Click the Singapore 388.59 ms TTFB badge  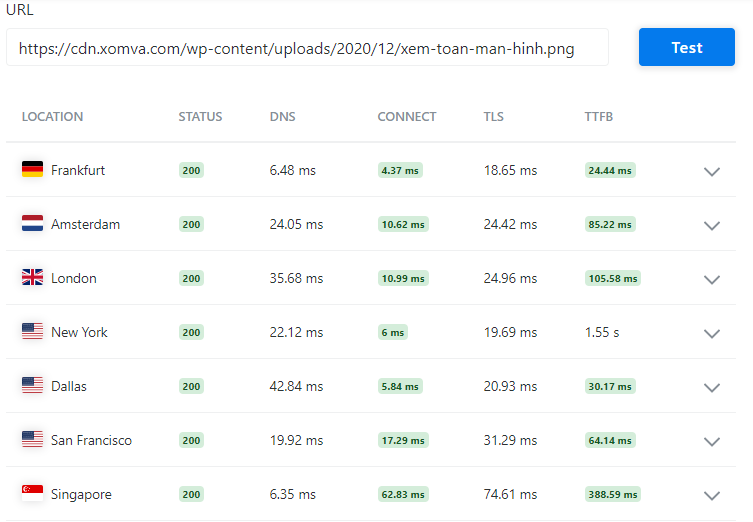pos(612,495)
